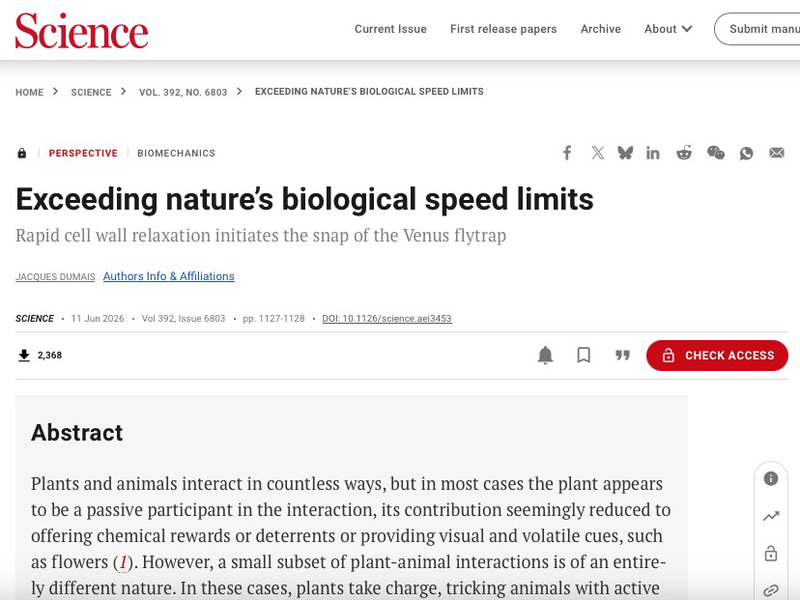The image size is (800, 600).
Task: Email this article with envelope icon
Action: click(x=777, y=153)
